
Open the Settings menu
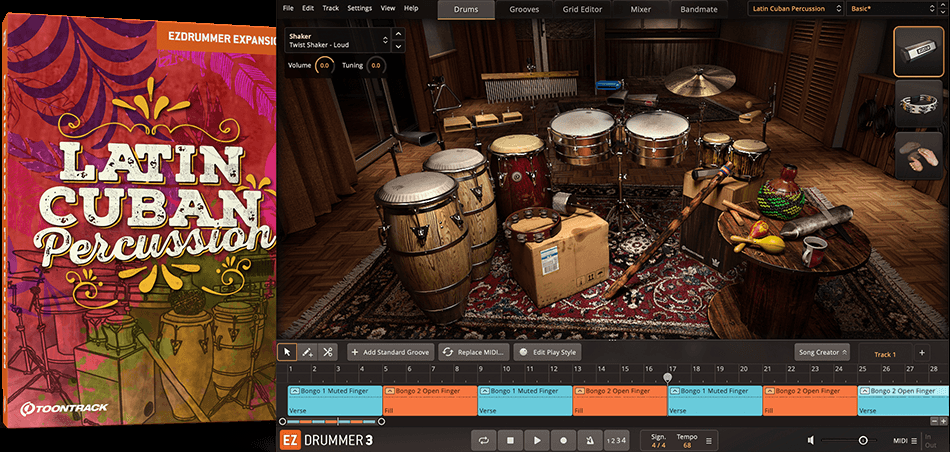(360, 8)
